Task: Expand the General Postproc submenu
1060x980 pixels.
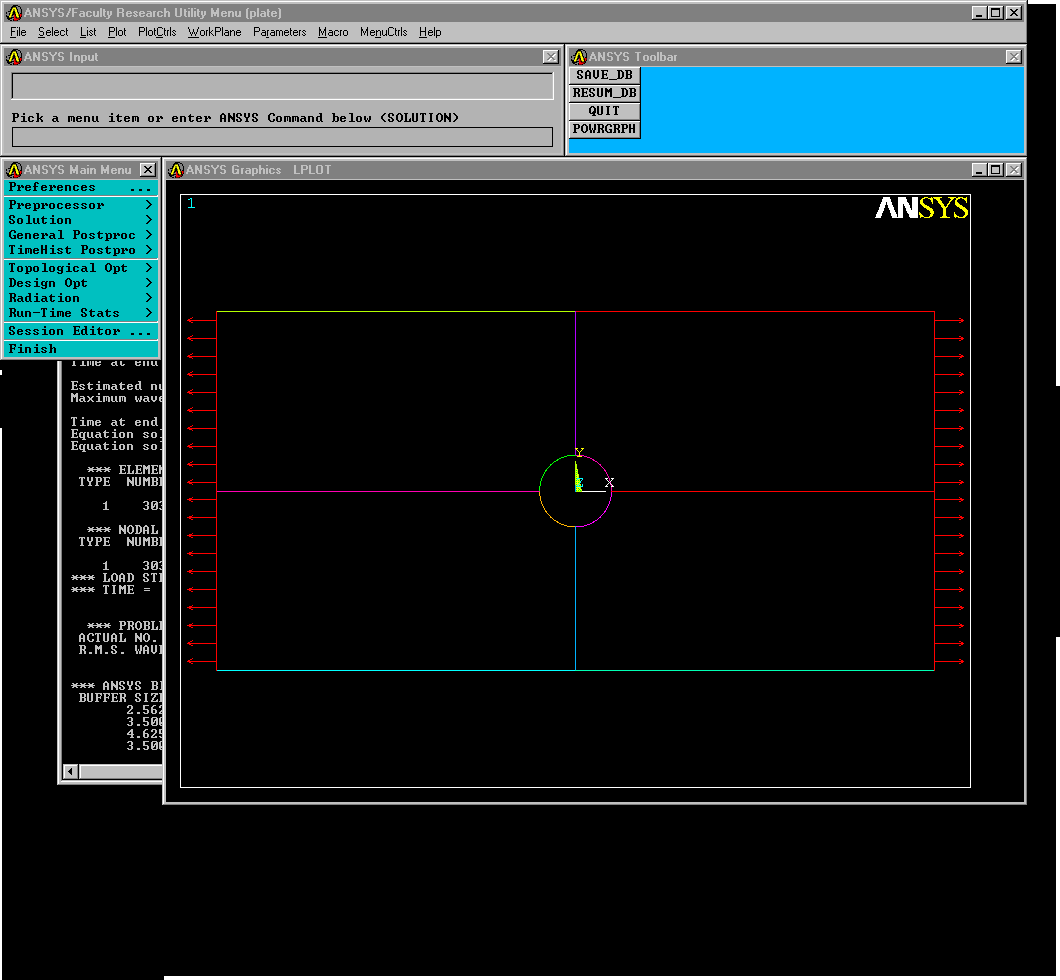Action: pyautogui.click(x=80, y=235)
